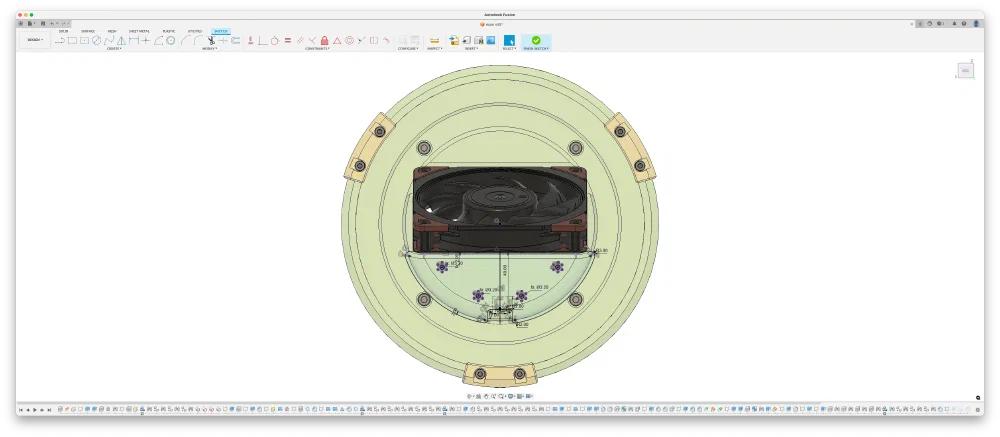Select the Circular Pattern sketch tool
The width and height of the screenshot is (1000, 437).
[171, 40]
